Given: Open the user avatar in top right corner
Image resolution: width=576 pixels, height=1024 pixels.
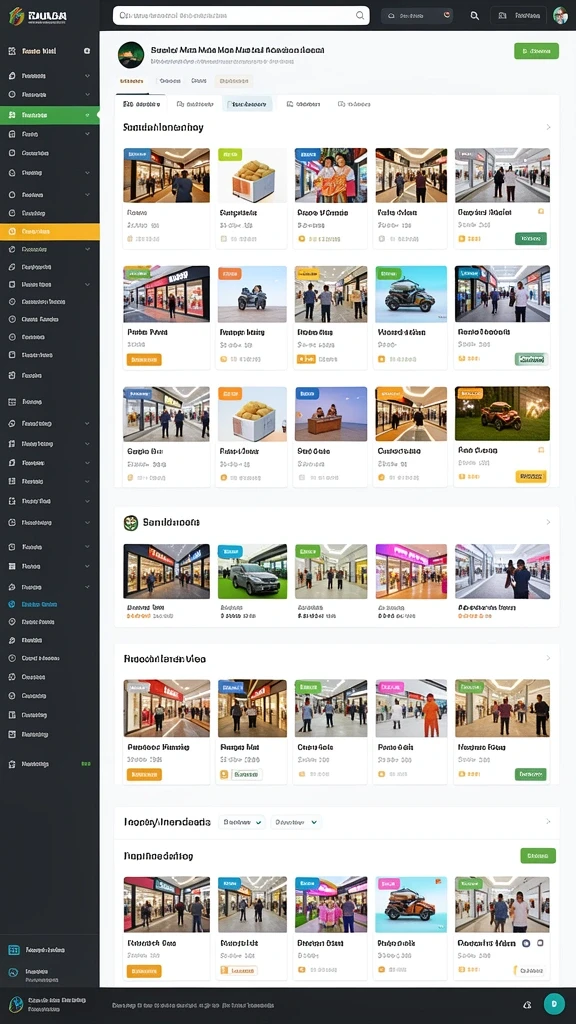Looking at the screenshot, I should (x=560, y=16).
